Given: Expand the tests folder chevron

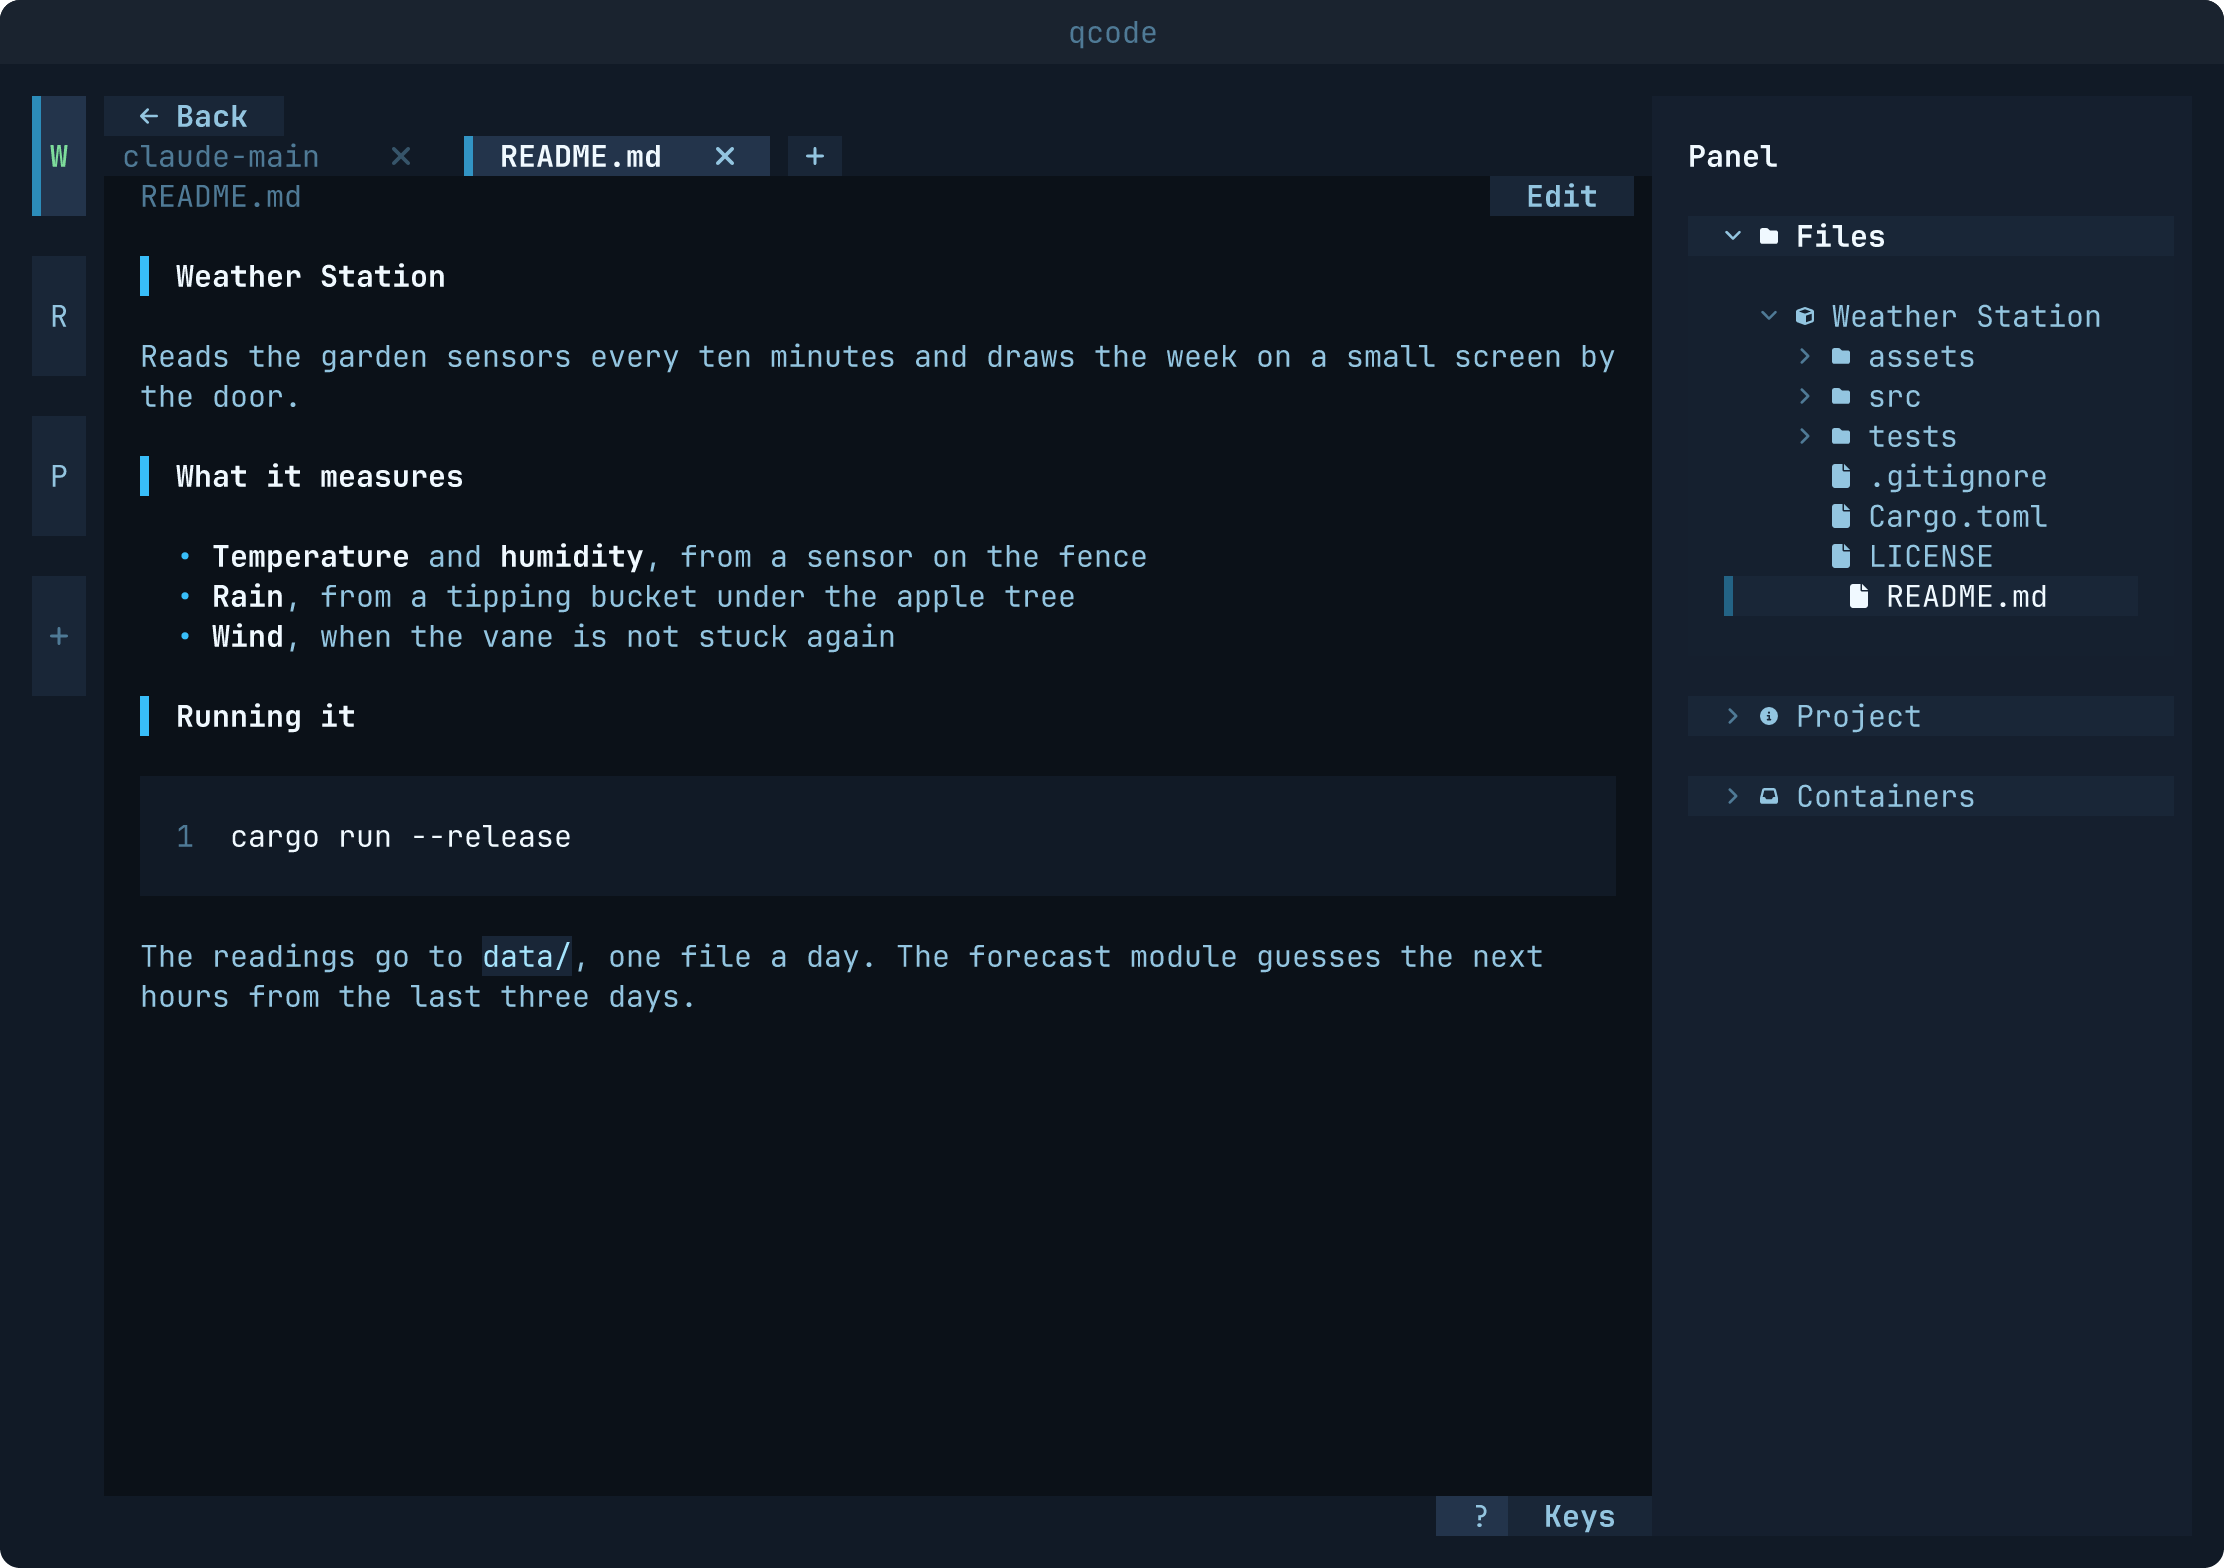Looking at the screenshot, I should pyautogui.click(x=1805, y=436).
